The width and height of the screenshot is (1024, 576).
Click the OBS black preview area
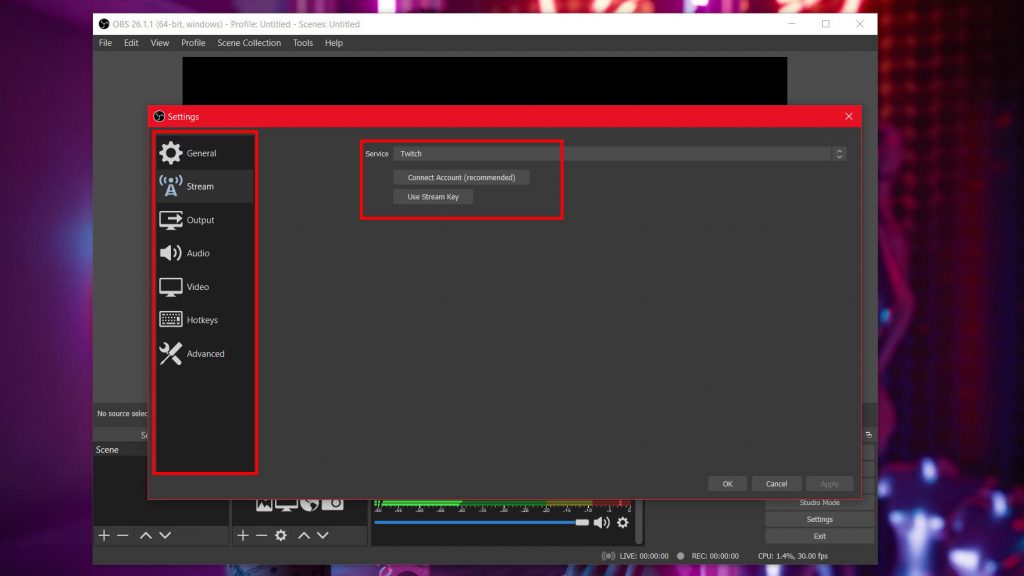coord(485,80)
